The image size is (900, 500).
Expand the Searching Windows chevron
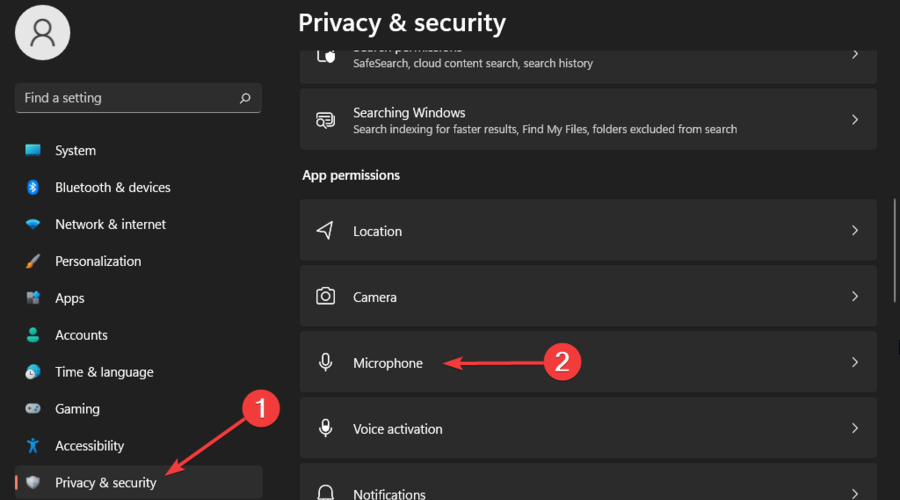[x=854, y=120]
